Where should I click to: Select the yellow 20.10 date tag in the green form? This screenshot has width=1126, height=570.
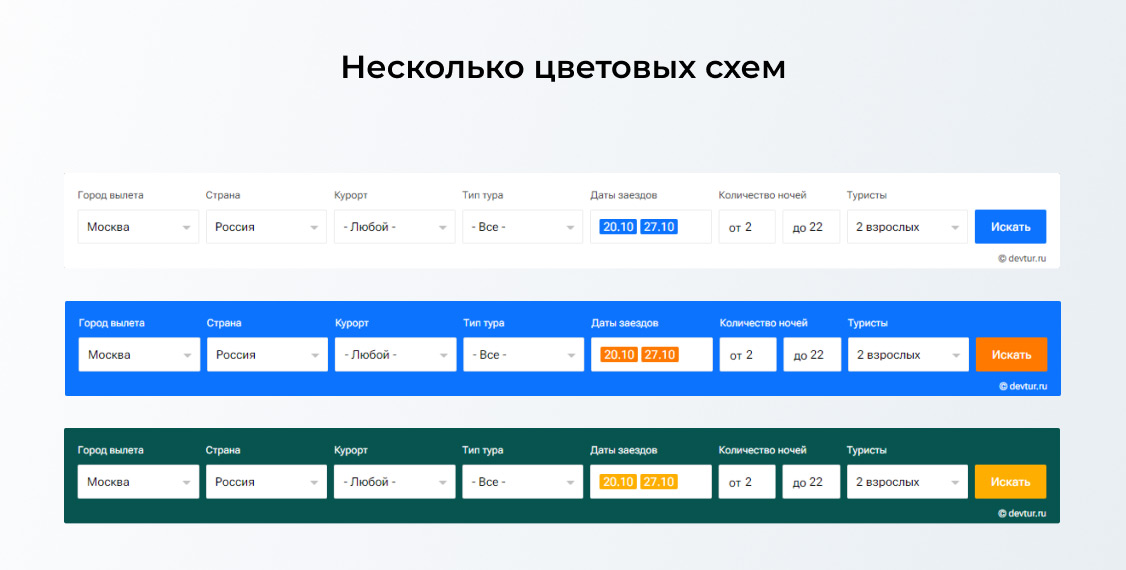[618, 482]
